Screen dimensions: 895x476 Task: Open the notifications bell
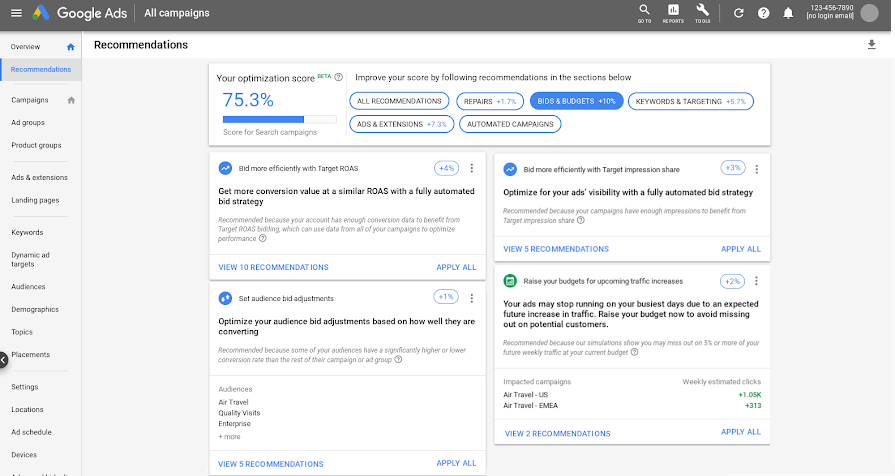coord(788,13)
